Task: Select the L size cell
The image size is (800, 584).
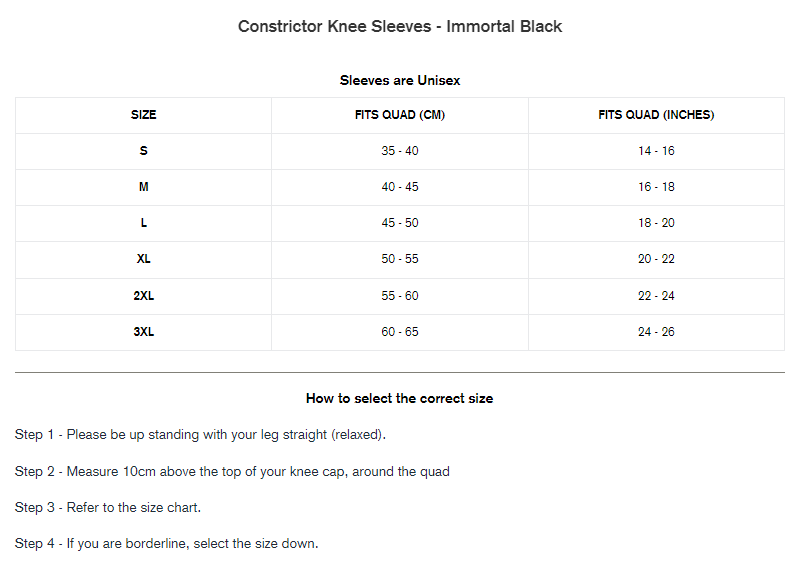Action: pos(143,223)
